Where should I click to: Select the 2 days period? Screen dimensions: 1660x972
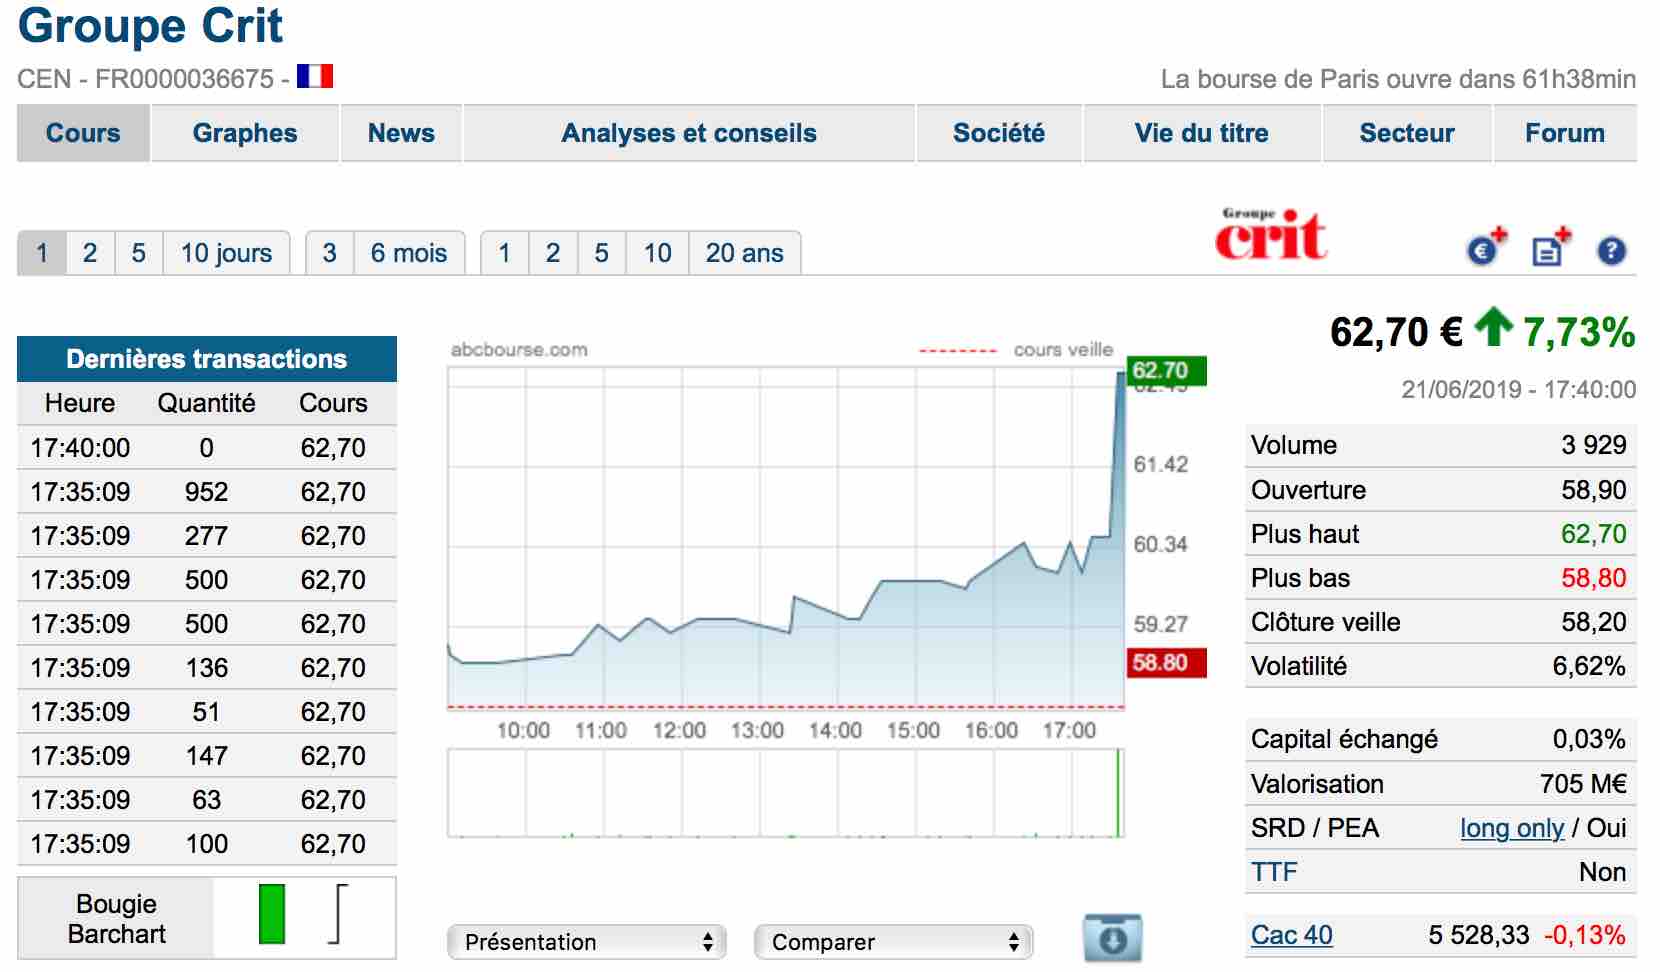(x=90, y=253)
